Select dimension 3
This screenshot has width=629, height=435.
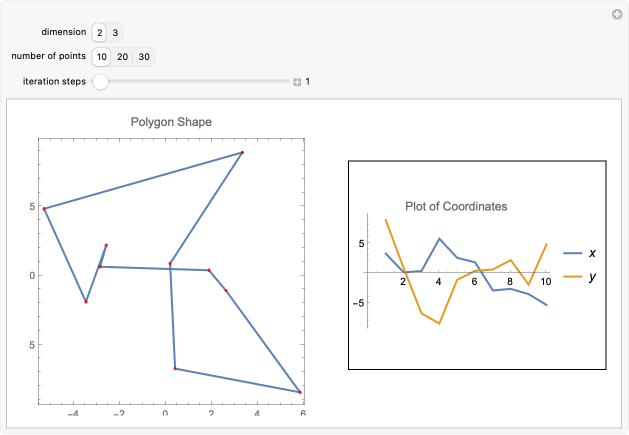point(115,33)
